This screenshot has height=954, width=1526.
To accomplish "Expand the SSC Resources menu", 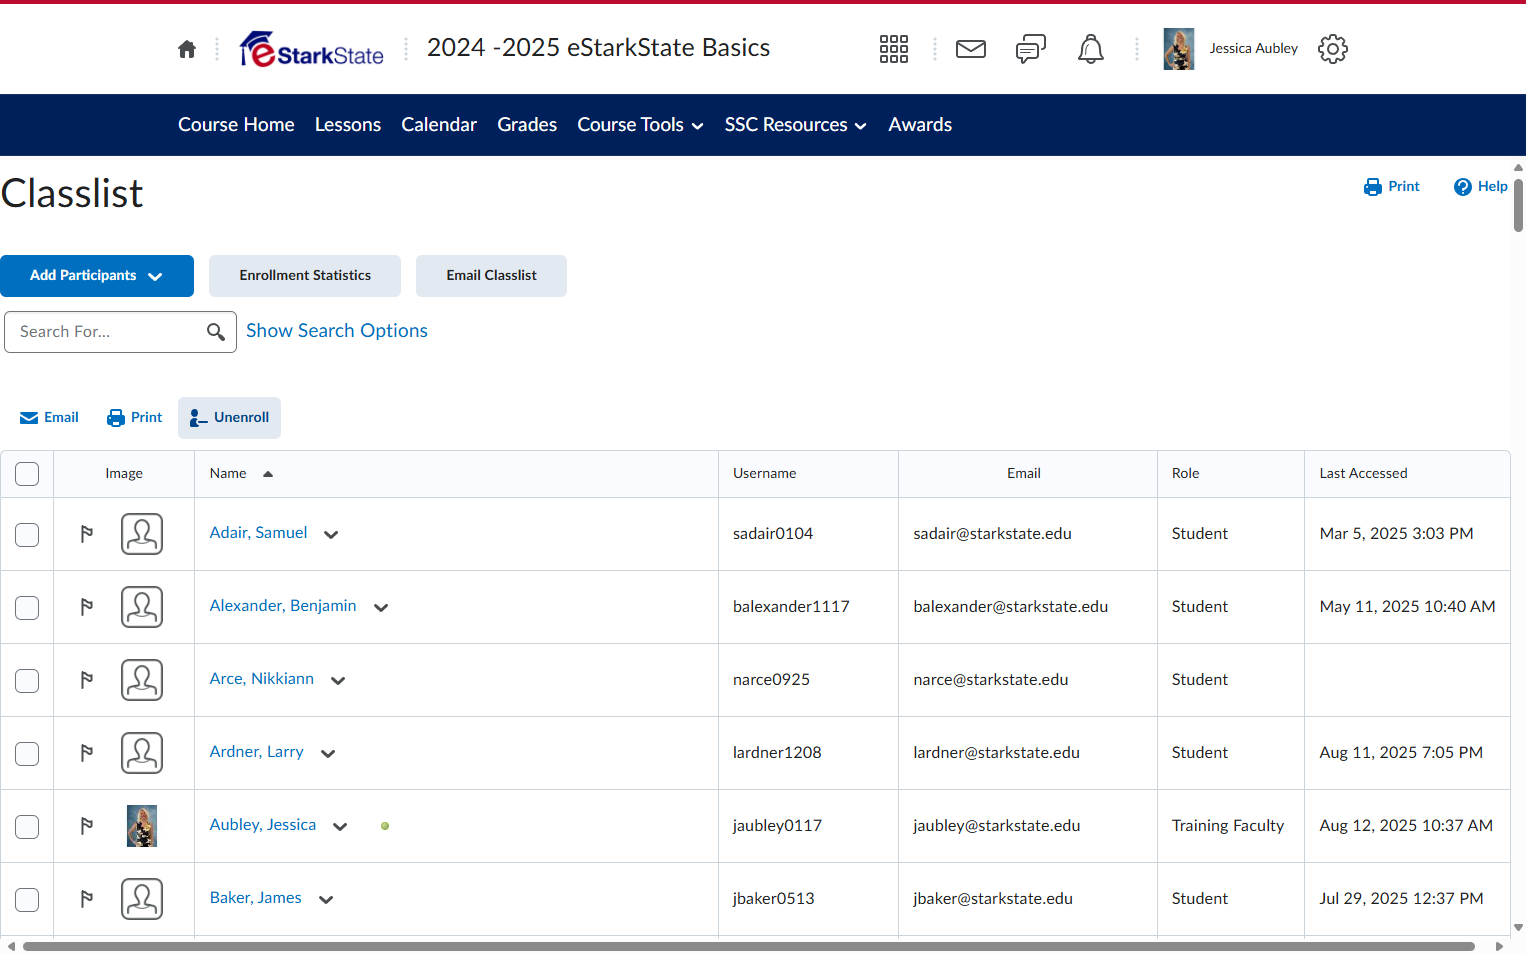I will coord(795,125).
